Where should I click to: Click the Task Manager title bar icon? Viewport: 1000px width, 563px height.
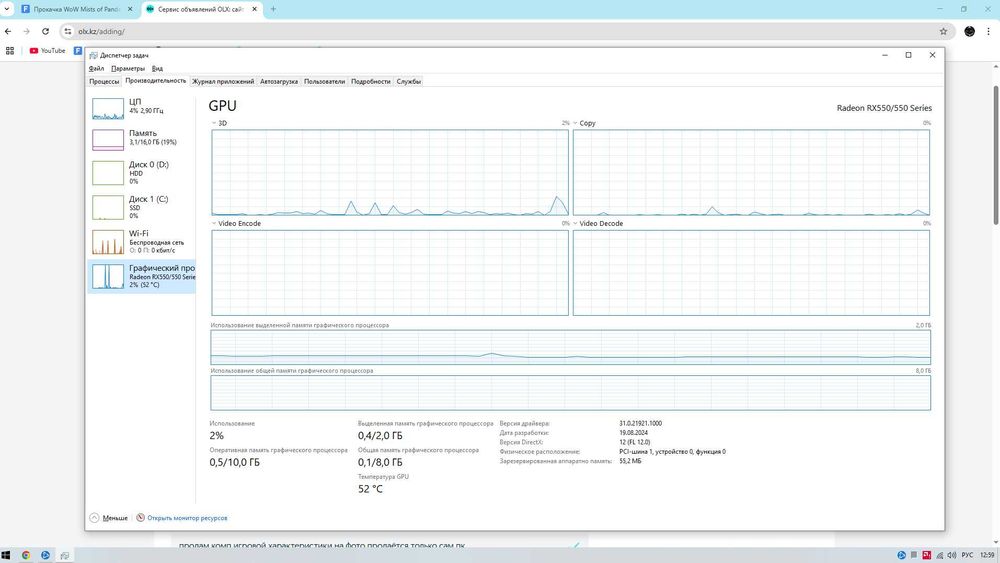pyautogui.click(x=94, y=55)
